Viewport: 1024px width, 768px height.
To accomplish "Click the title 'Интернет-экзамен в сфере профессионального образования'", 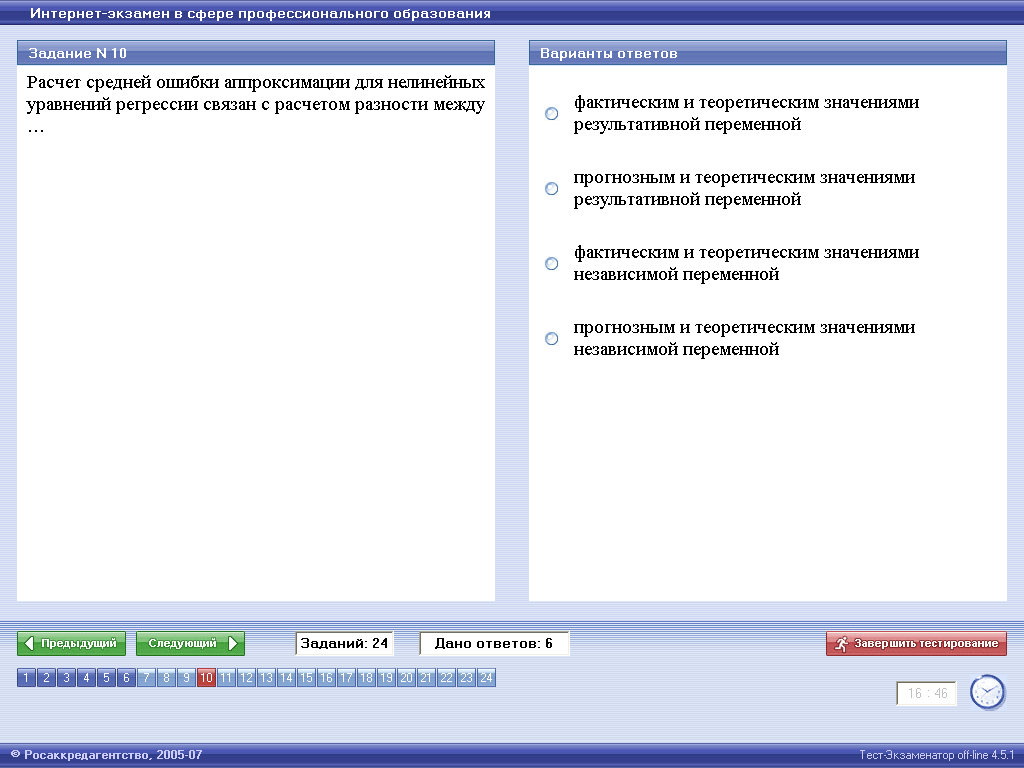I will pyautogui.click(x=260, y=13).
